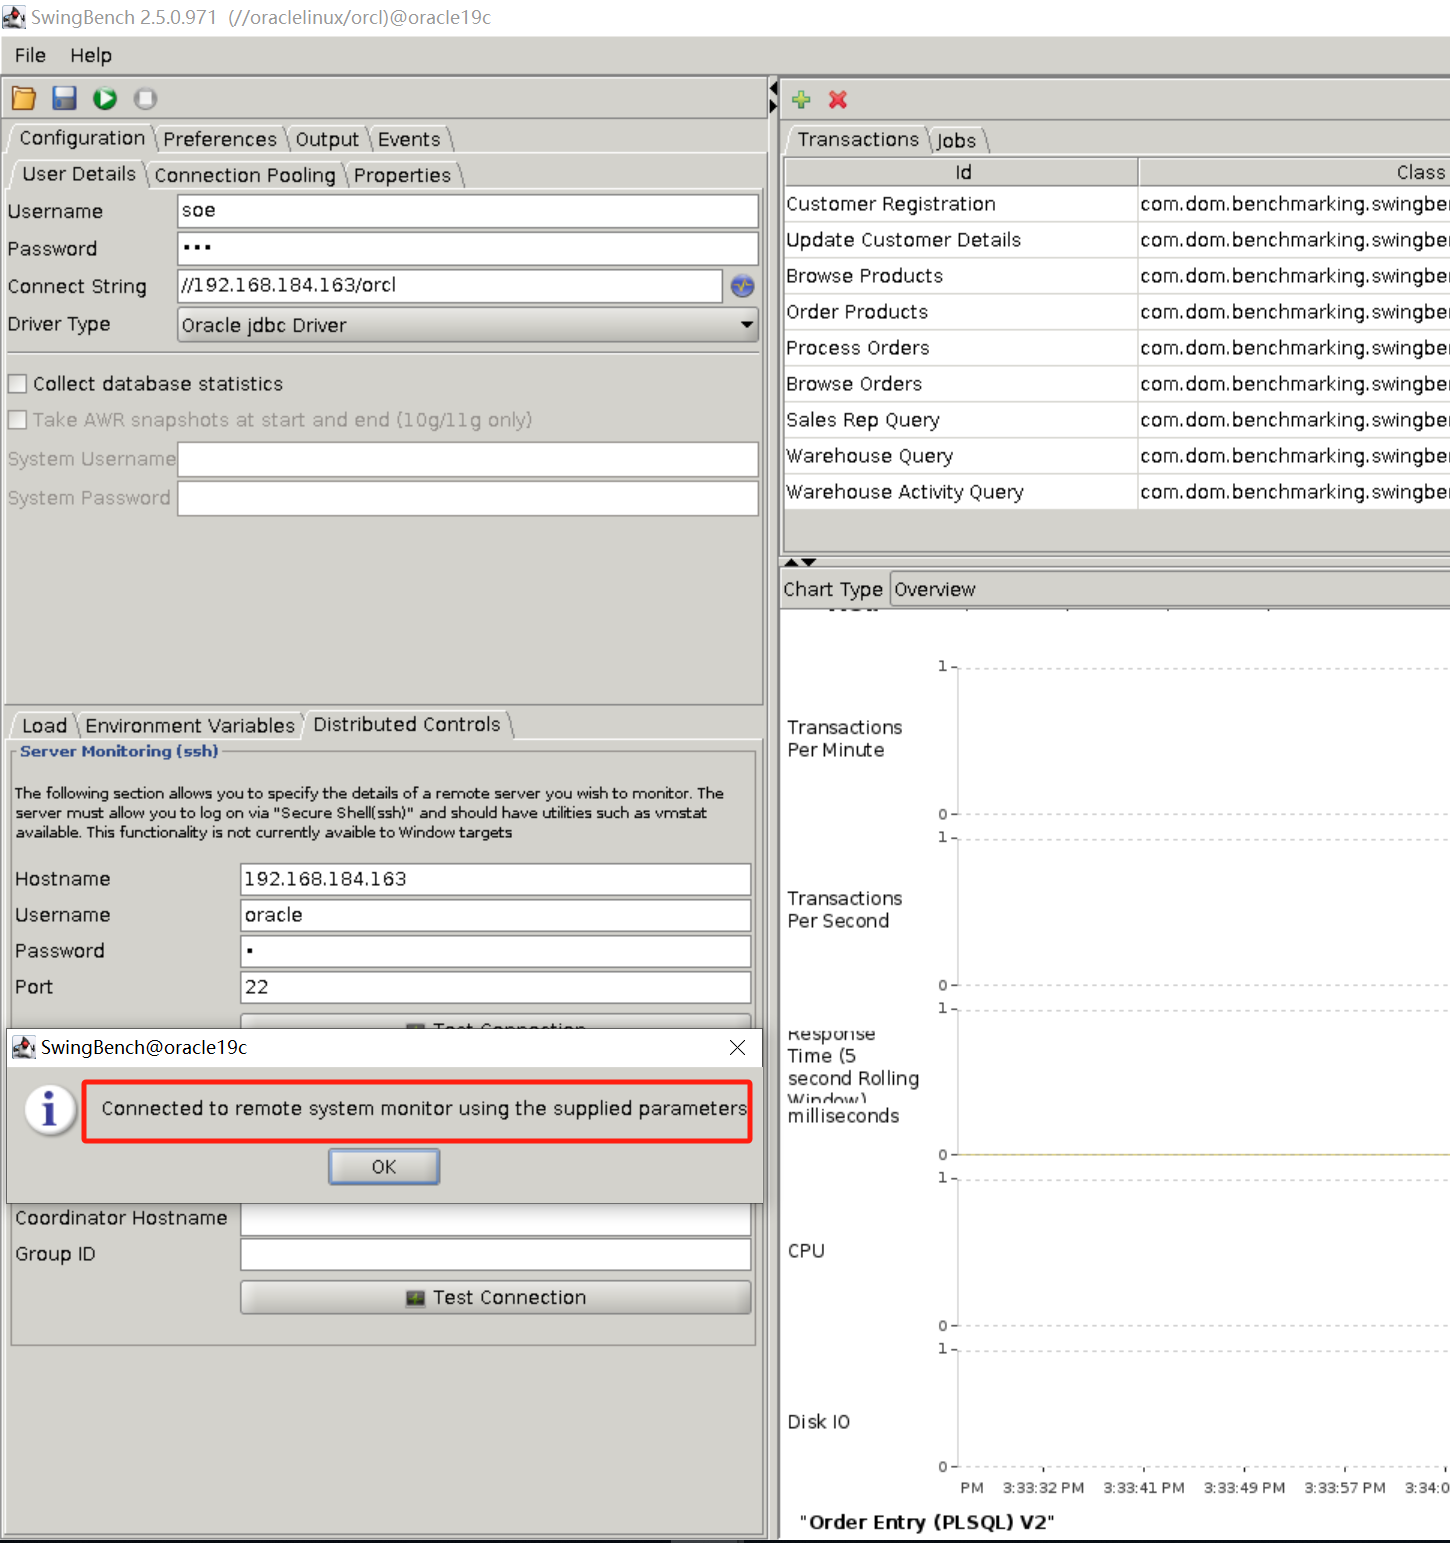Open a configuration file with the folder icon
Screen dimensions: 1450x1543
(x=24, y=98)
